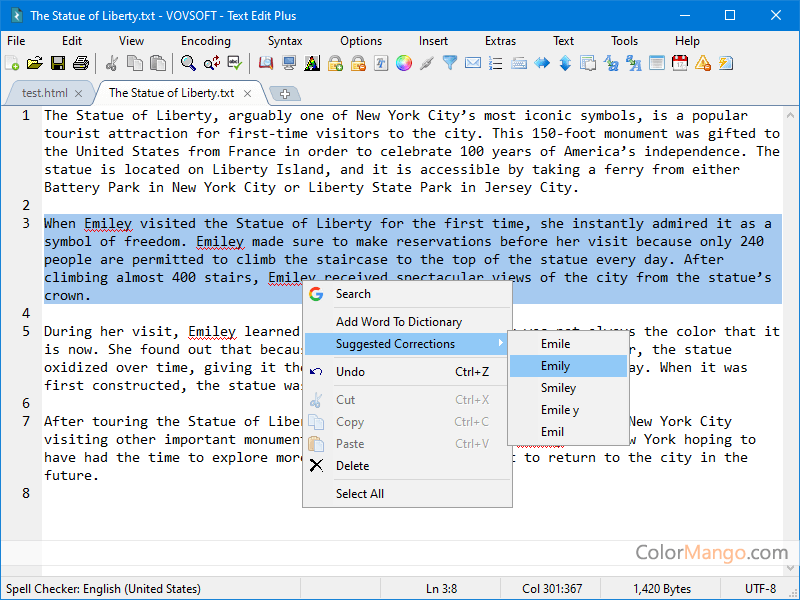Image resolution: width=800 pixels, height=600 pixels.
Task: Click the envelope email toolbar icon
Action: [x=473, y=63]
